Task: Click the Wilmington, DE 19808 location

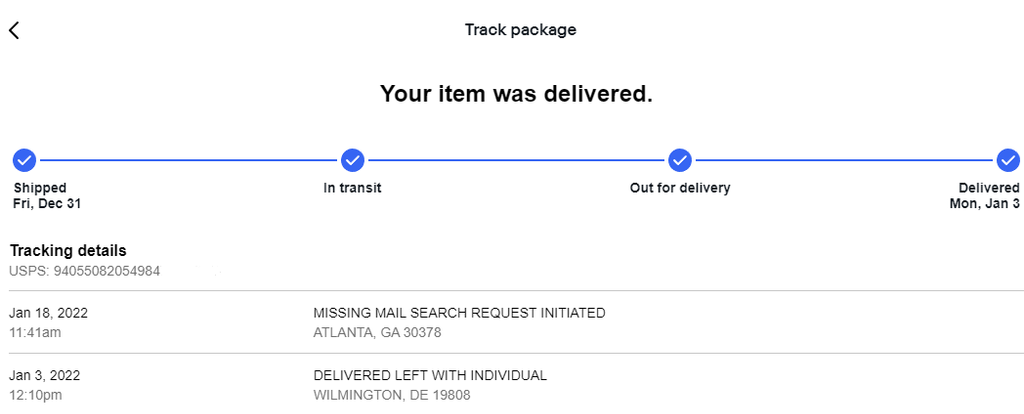Action: tap(391, 395)
